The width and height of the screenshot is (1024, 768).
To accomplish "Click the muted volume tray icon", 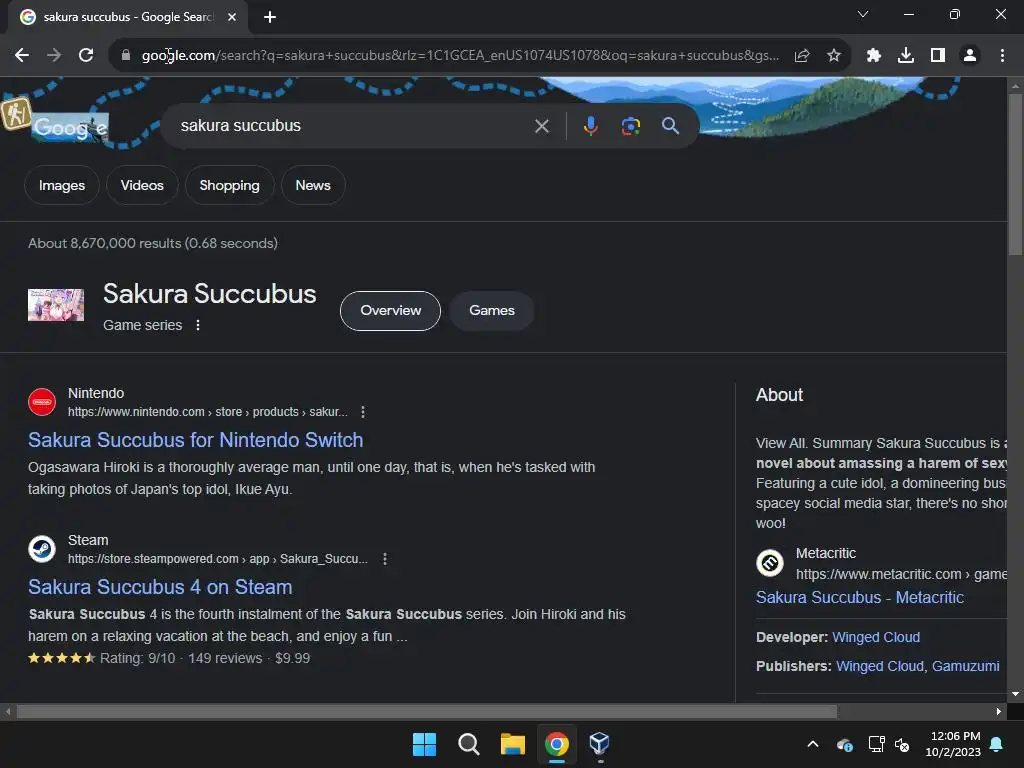I will click(x=902, y=744).
